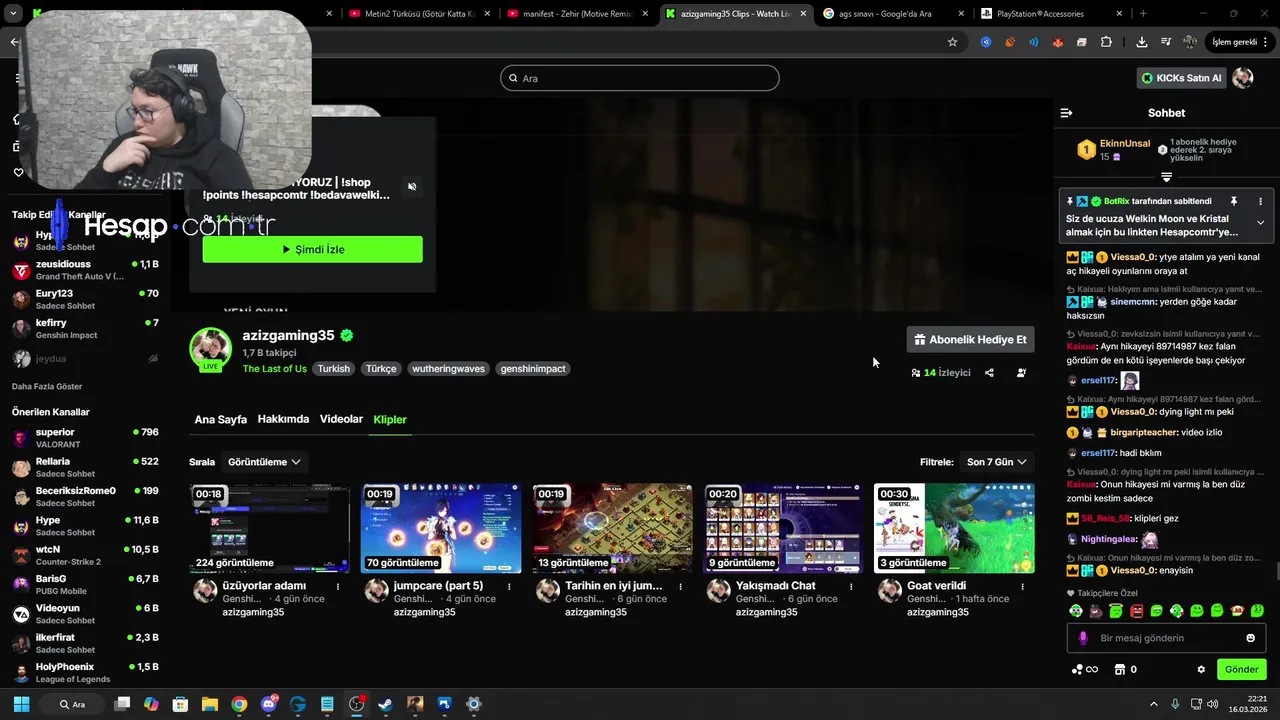Open the Görüntüleme sort dropdown

coord(264,462)
